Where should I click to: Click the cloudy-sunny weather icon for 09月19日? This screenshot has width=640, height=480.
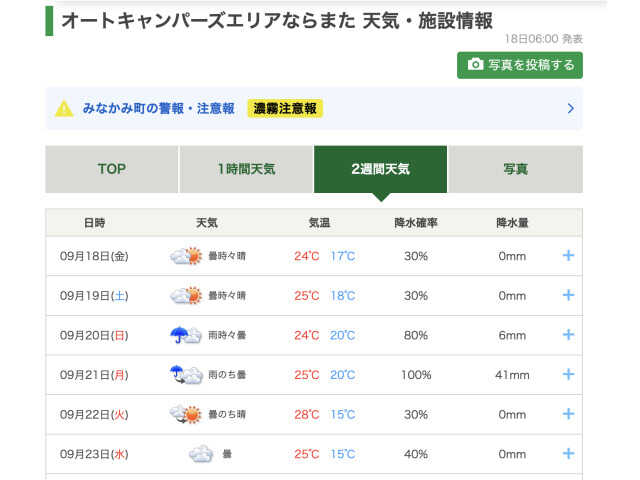[186, 296]
